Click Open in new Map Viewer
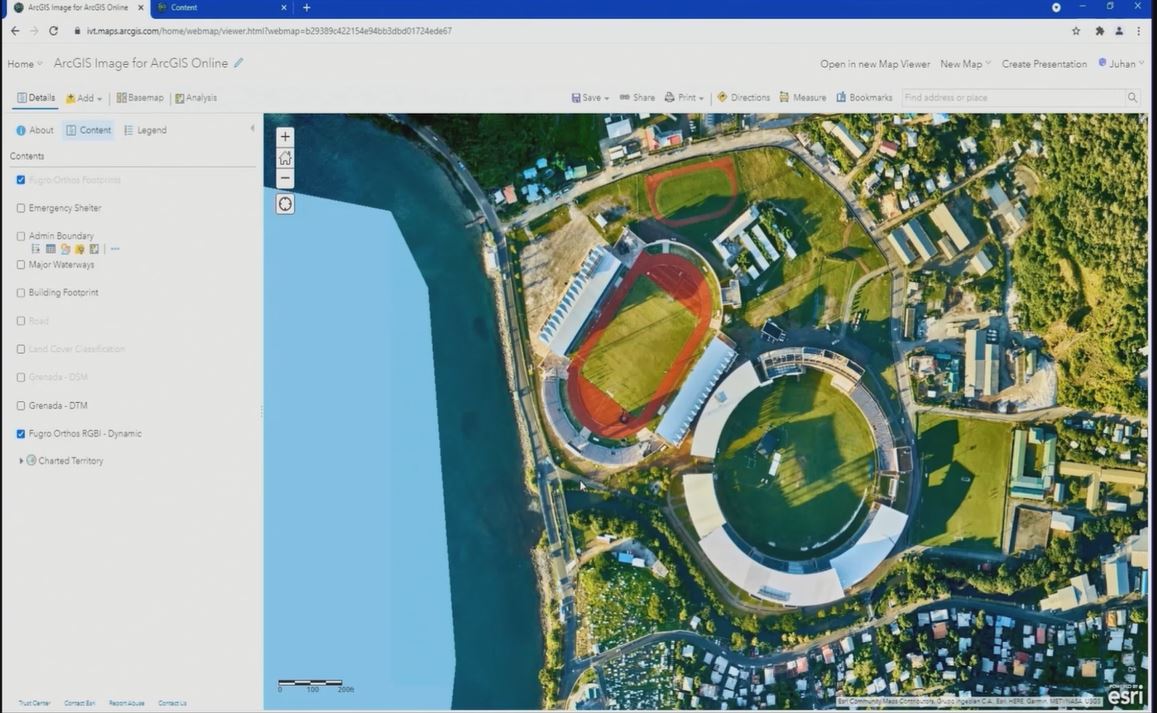 [874, 64]
